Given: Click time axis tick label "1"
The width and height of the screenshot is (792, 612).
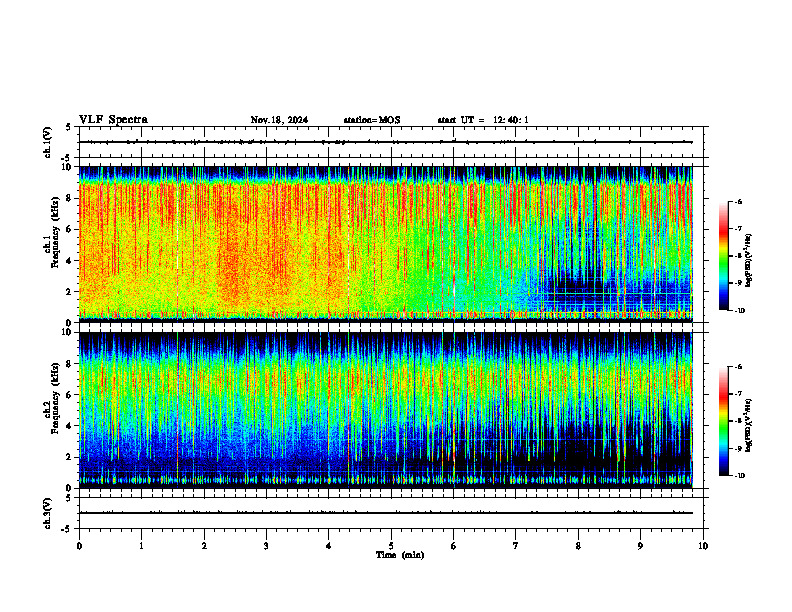Looking at the screenshot, I should click(141, 546).
